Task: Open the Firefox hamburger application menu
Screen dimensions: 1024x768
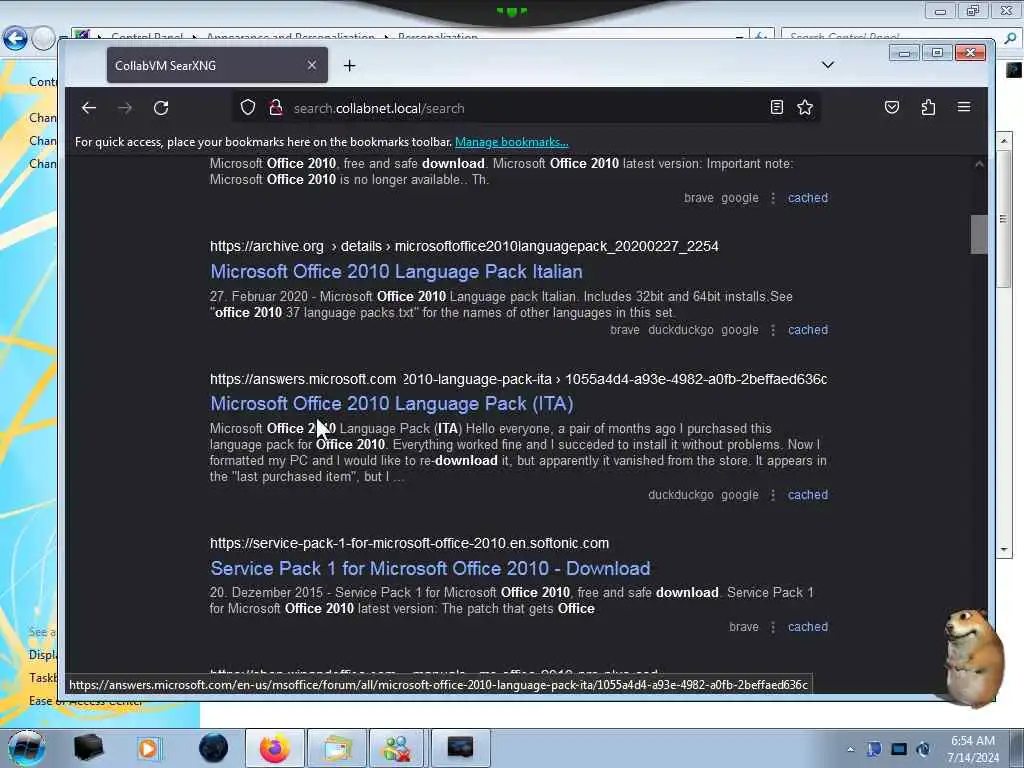Action: 964,107
